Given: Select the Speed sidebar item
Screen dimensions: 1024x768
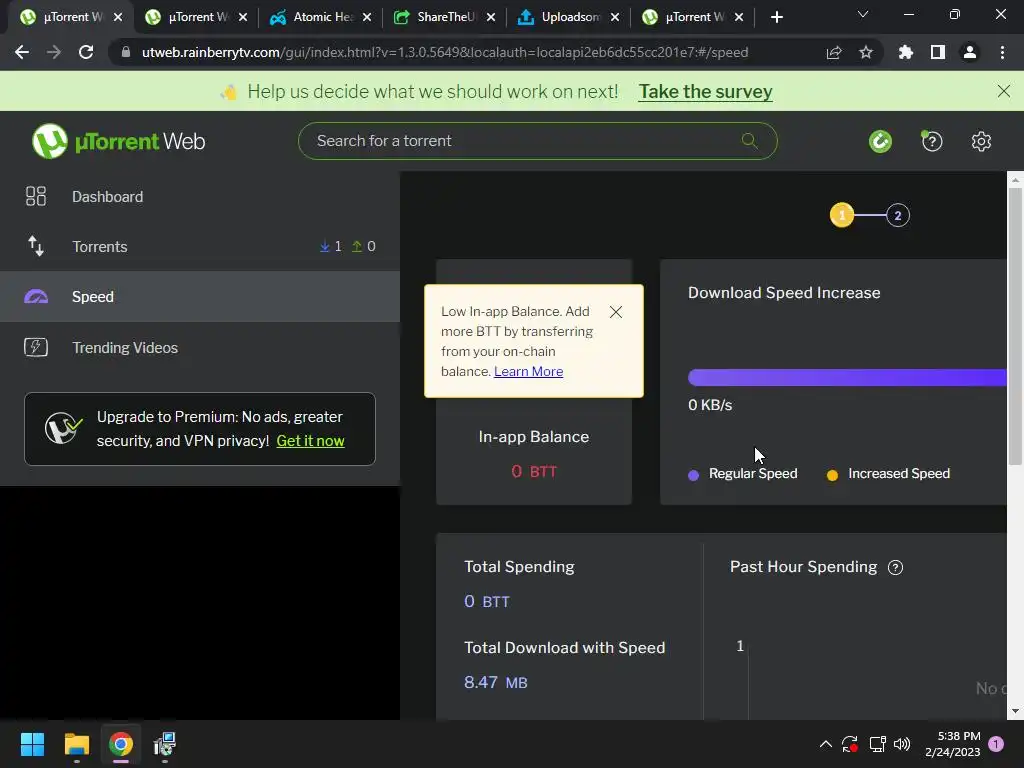Looking at the screenshot, I should coord(200,296).
